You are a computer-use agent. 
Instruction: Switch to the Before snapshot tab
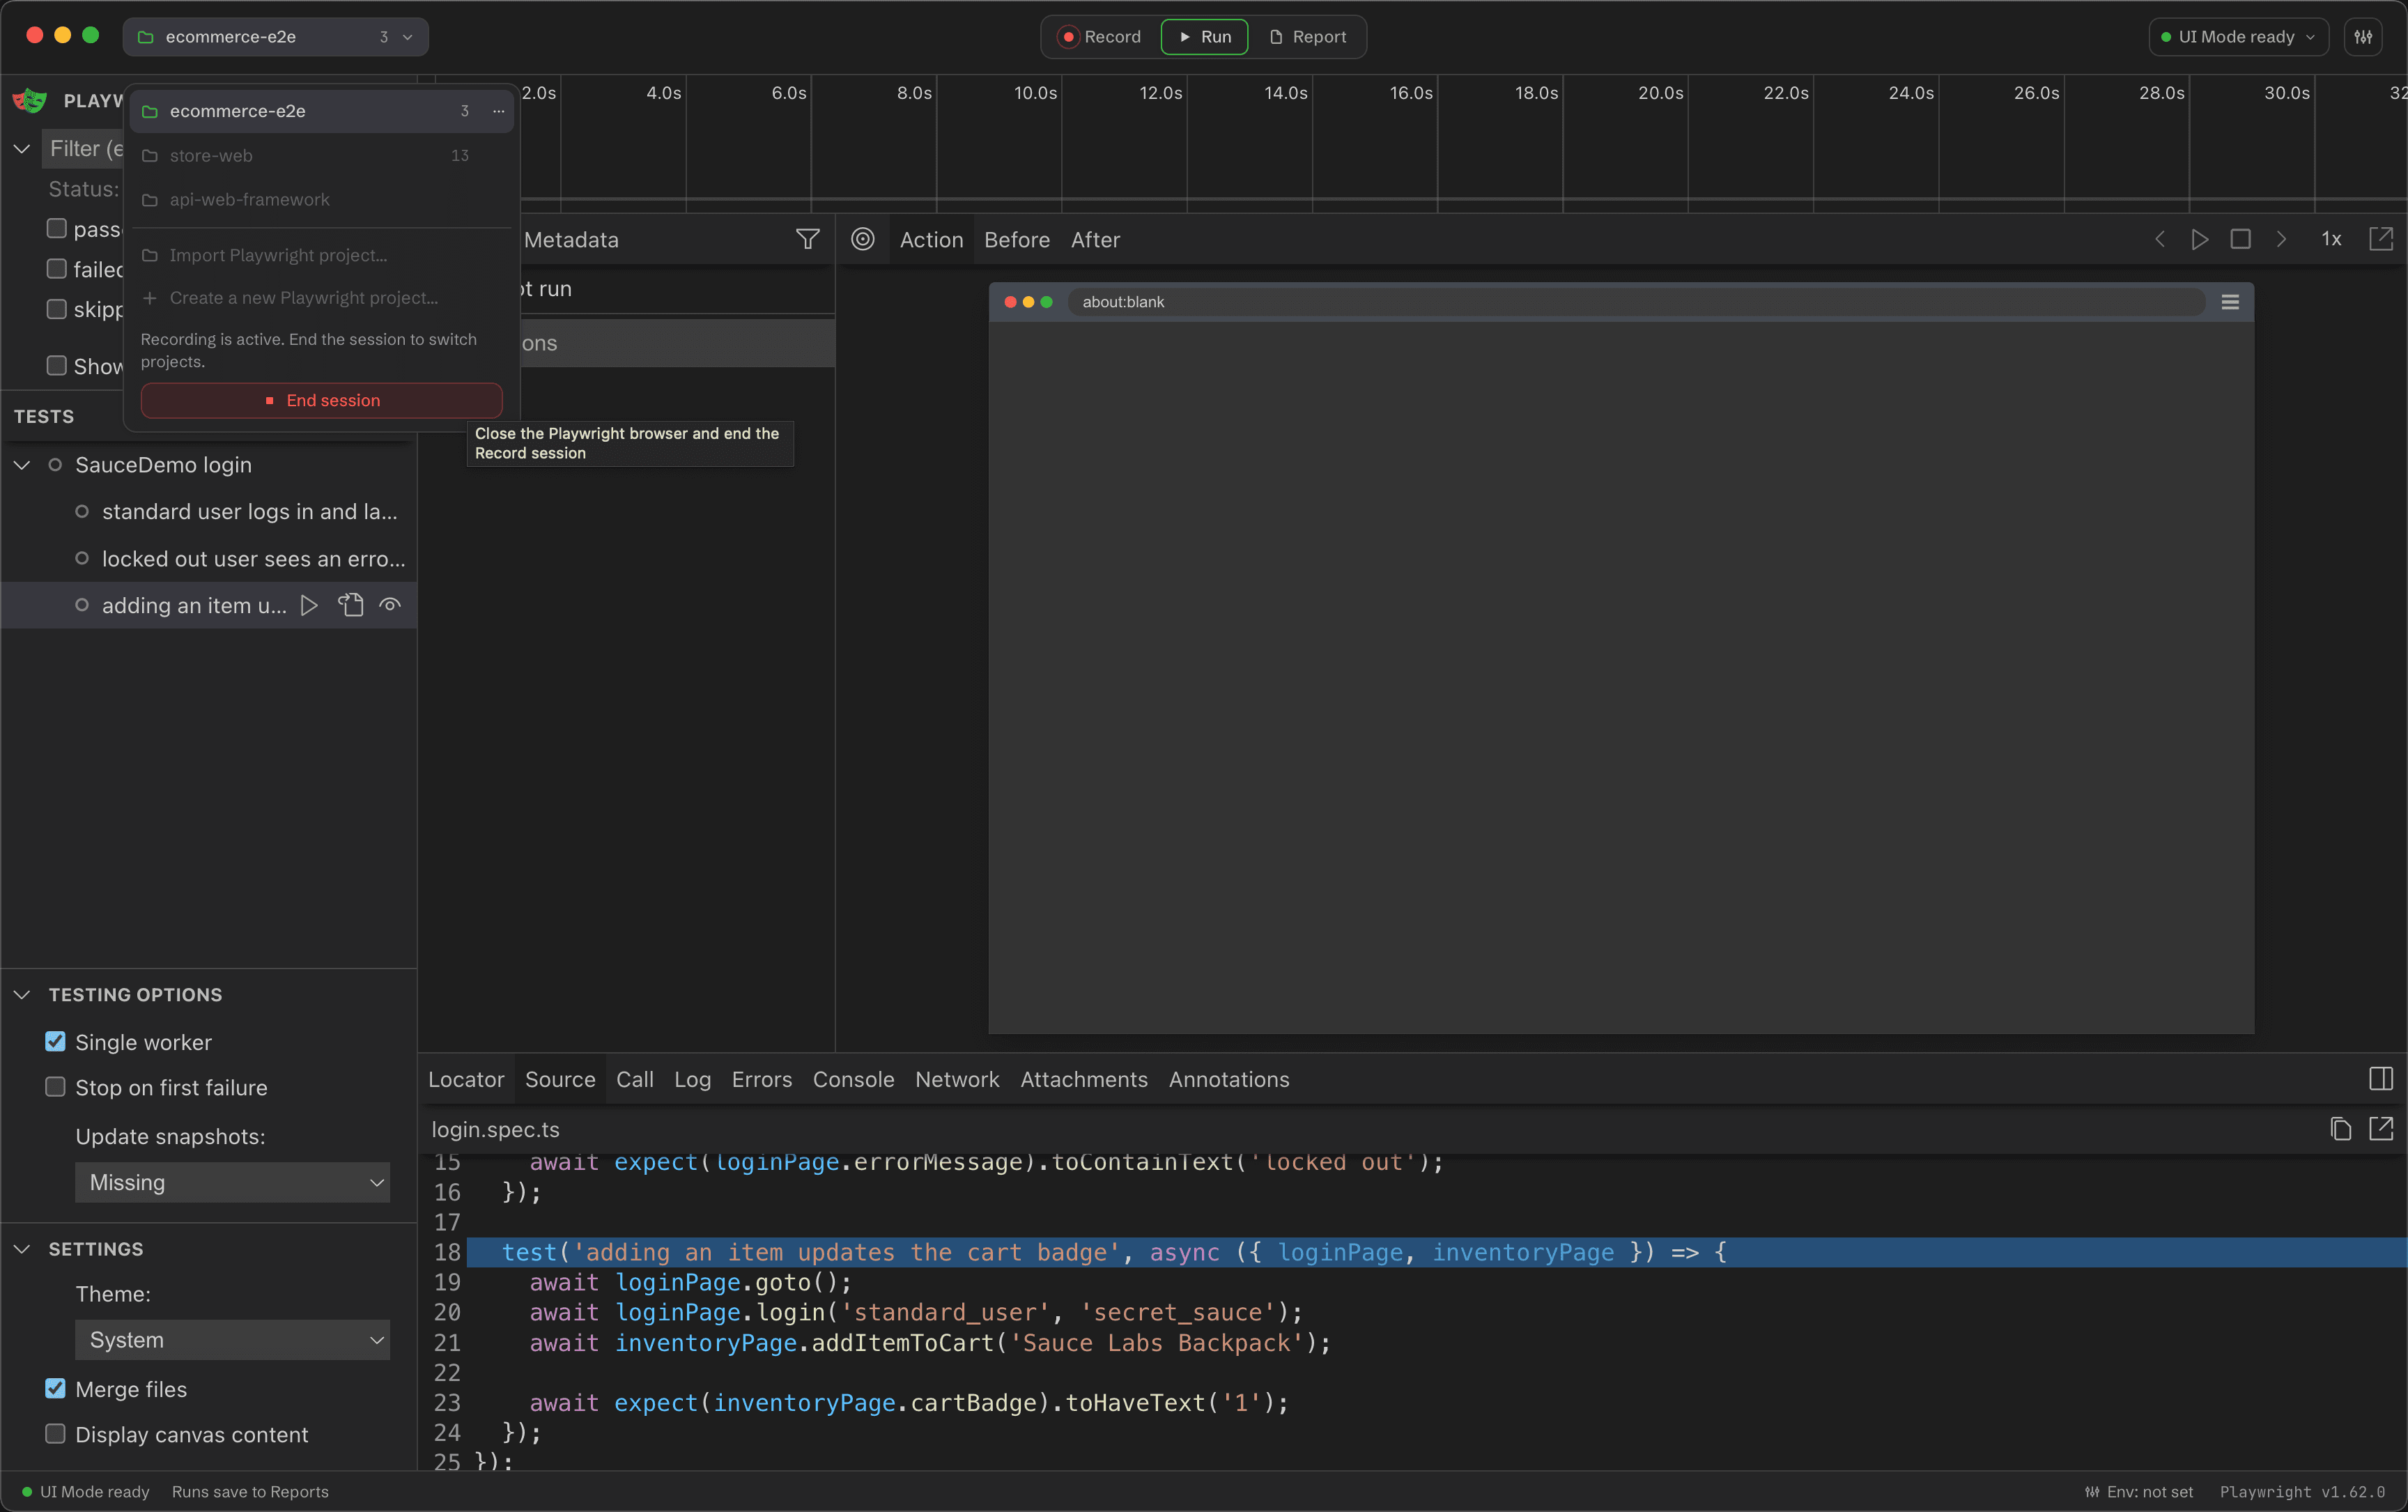point(1017,240)
